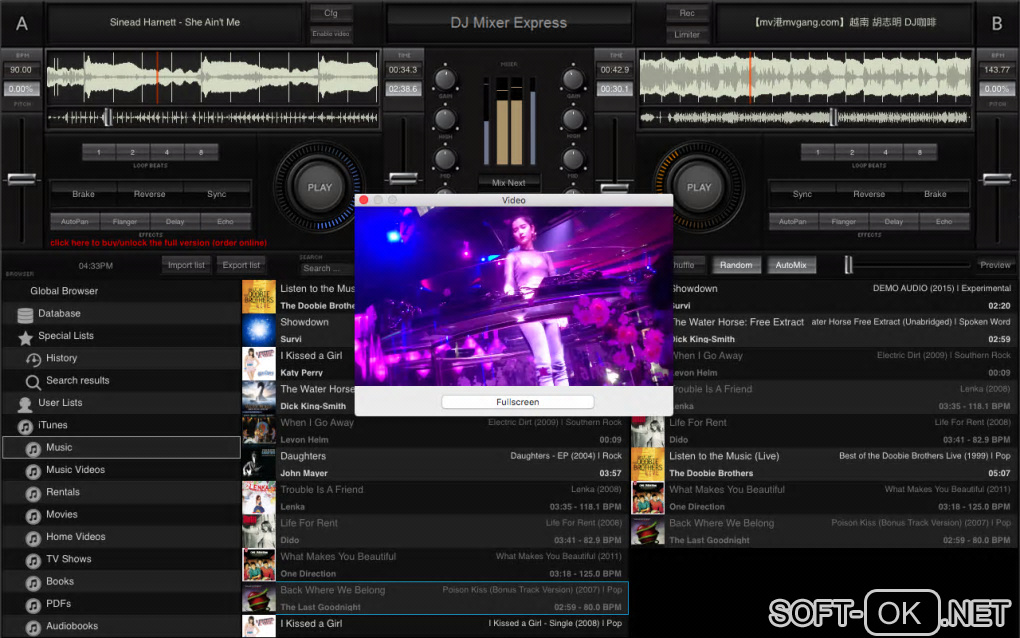
Task: Open History clock icon
Action: (x=33, y=360)
